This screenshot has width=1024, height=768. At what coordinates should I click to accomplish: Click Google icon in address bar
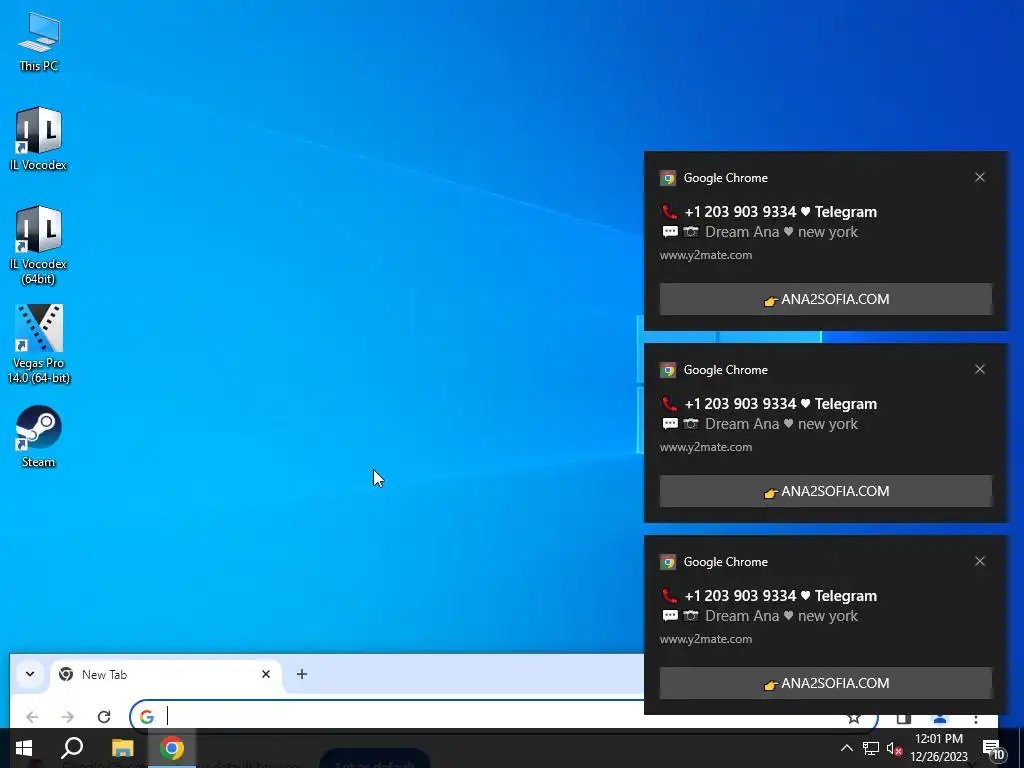pyautogui.click(x=147, y=716)
